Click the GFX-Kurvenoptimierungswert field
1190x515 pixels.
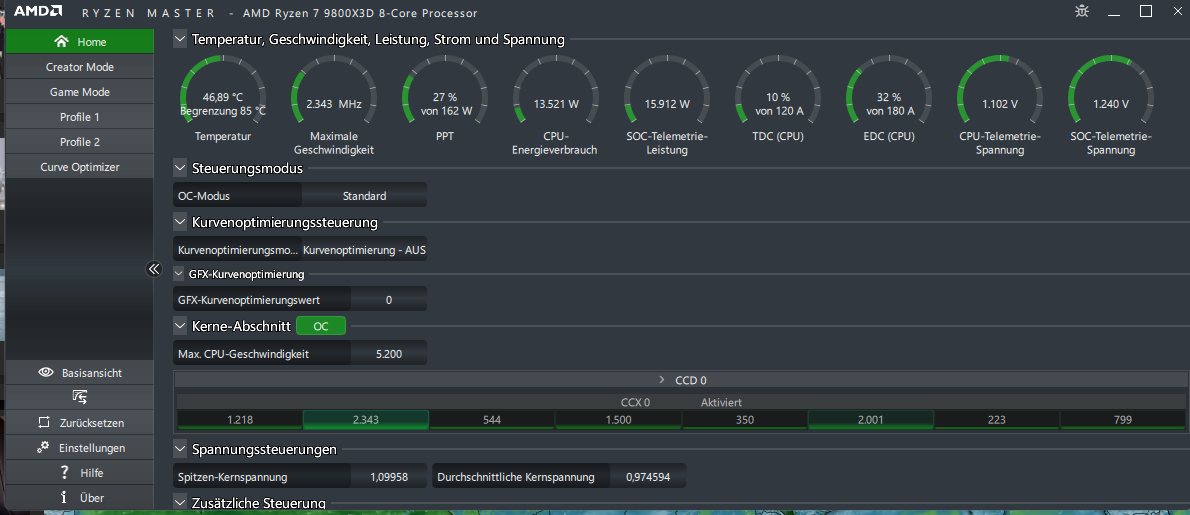pyautogui.click(x=389, y=300)
